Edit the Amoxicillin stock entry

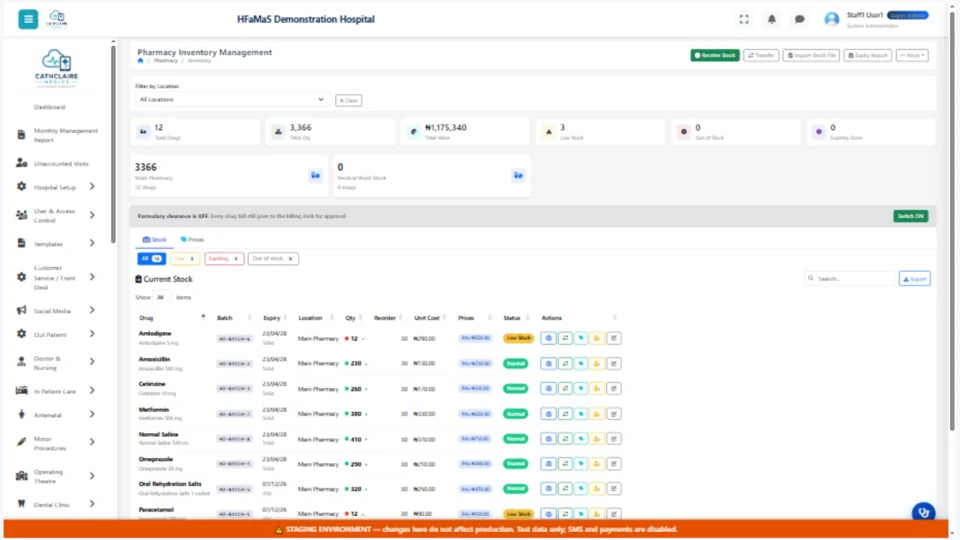(613, 364)
